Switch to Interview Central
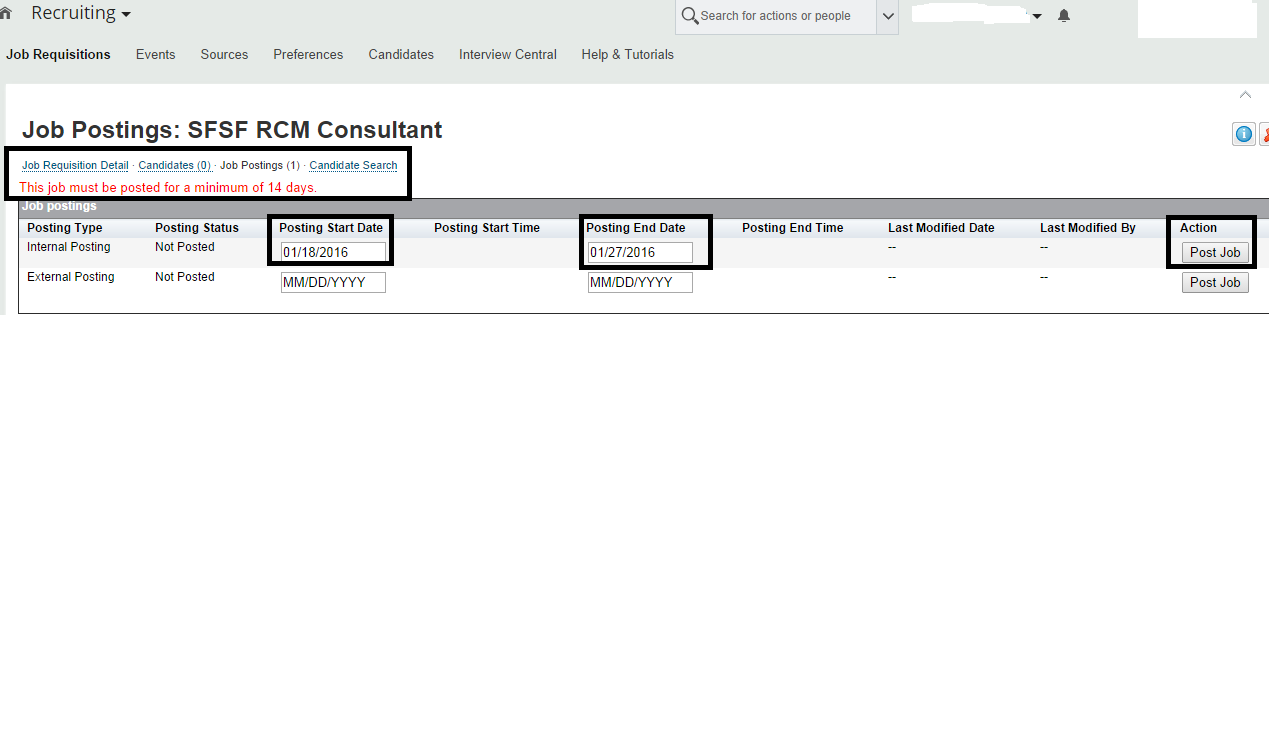 tap(507, 54)
